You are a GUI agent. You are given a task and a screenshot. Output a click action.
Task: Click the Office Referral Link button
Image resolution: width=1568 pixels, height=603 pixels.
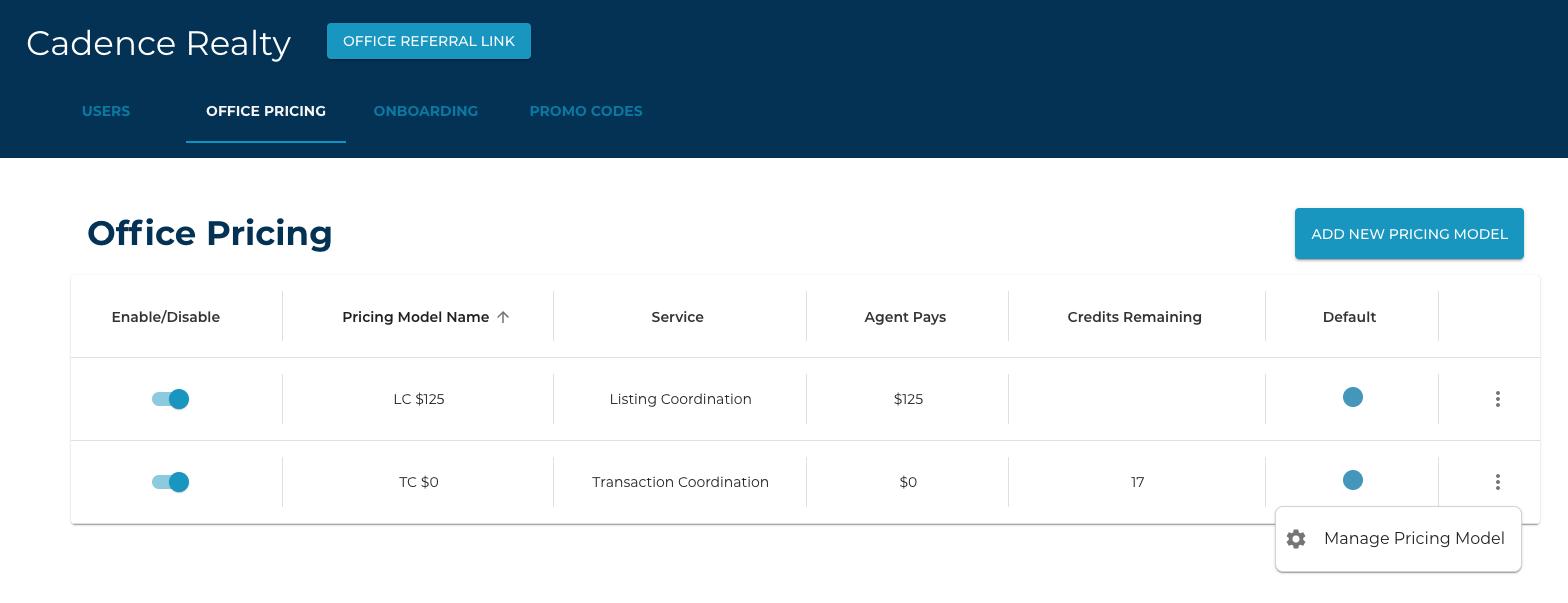429,41
